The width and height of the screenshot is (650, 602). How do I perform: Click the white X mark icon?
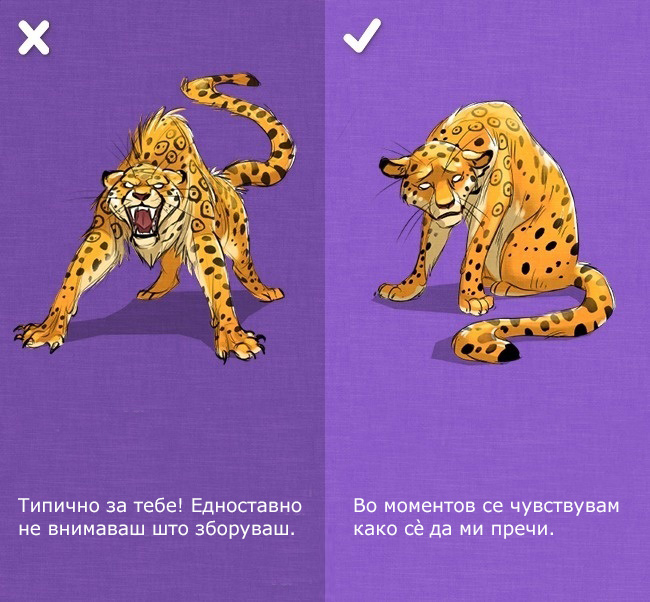point(34,38)
